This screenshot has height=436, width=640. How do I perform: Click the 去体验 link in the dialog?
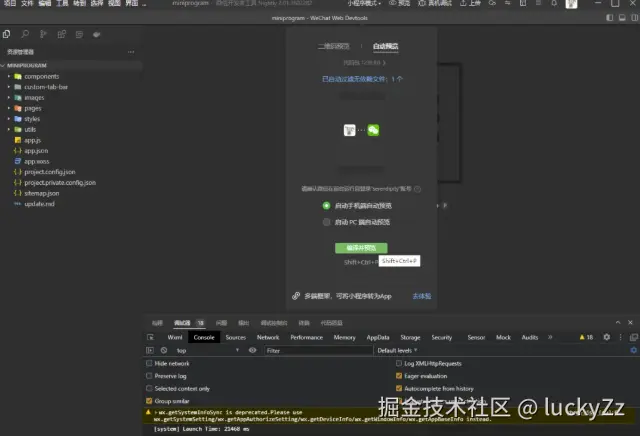pyautogui.click(x=422, y=296)
